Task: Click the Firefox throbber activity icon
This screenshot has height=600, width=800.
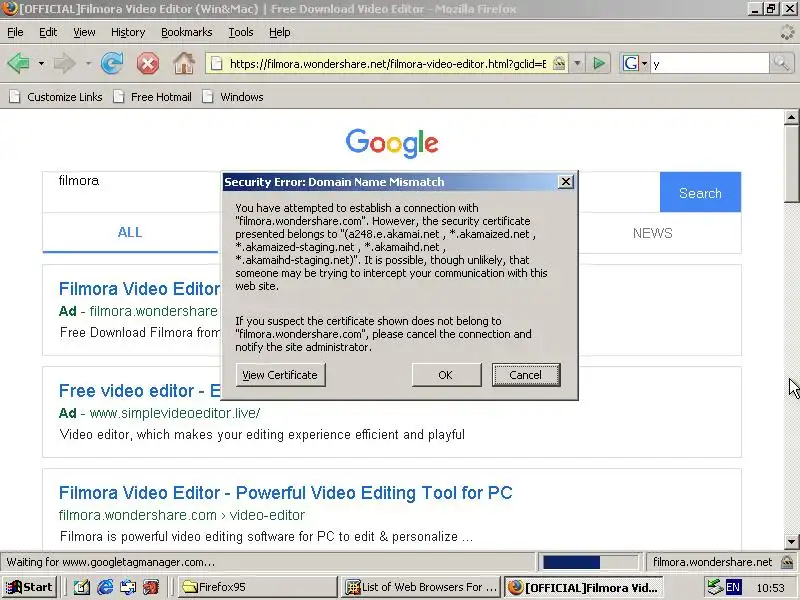Action: pyautogui.click(x=787, y=32)
